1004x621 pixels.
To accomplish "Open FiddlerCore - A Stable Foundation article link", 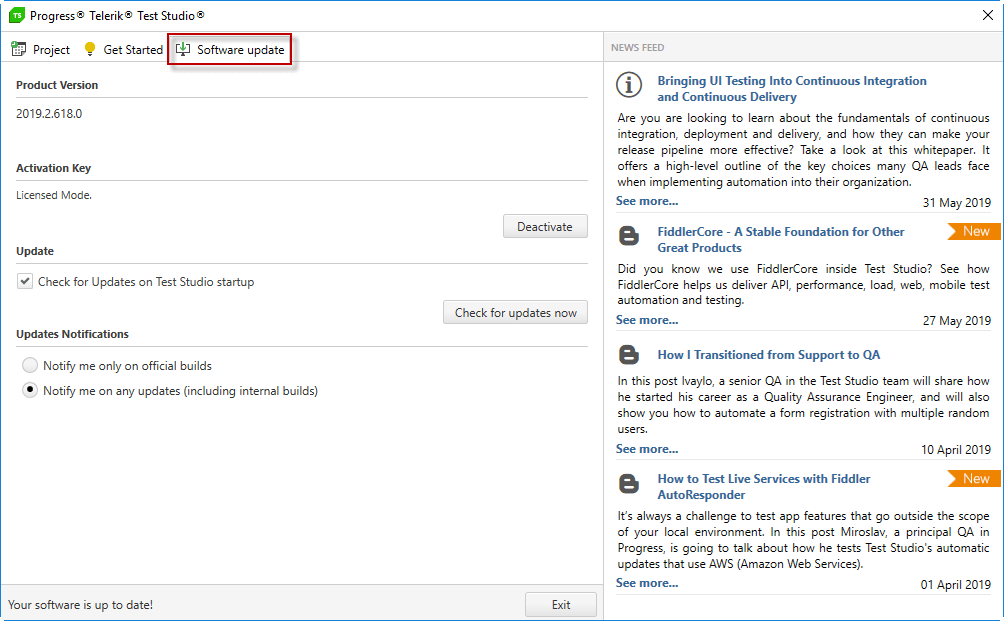I will pos(781,239).
